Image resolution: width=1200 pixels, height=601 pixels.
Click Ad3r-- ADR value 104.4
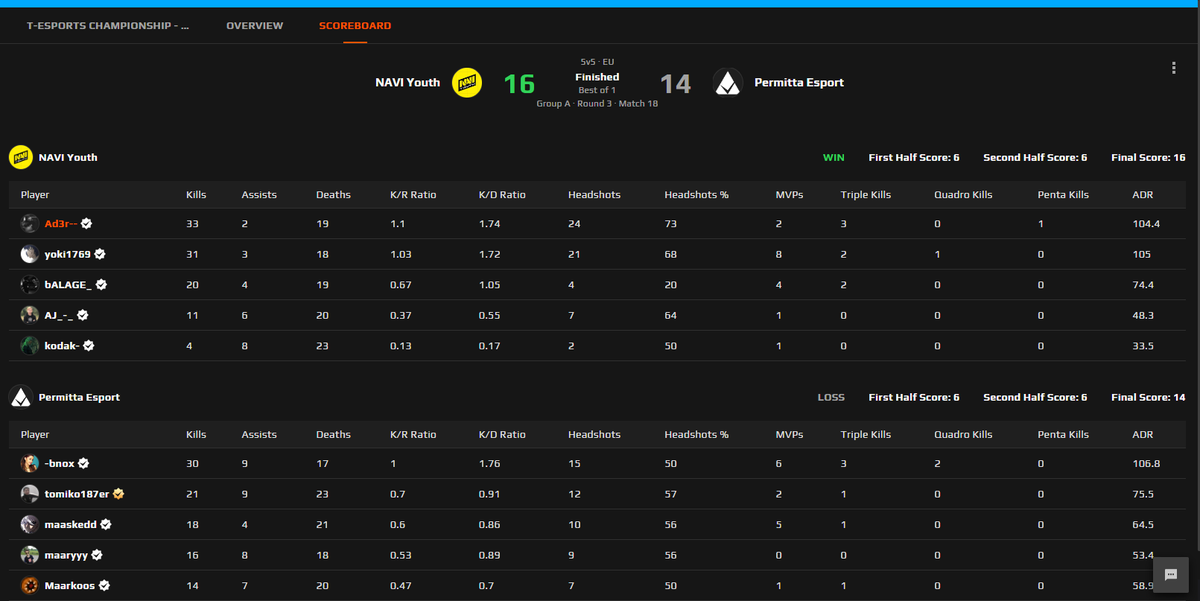1146,224
